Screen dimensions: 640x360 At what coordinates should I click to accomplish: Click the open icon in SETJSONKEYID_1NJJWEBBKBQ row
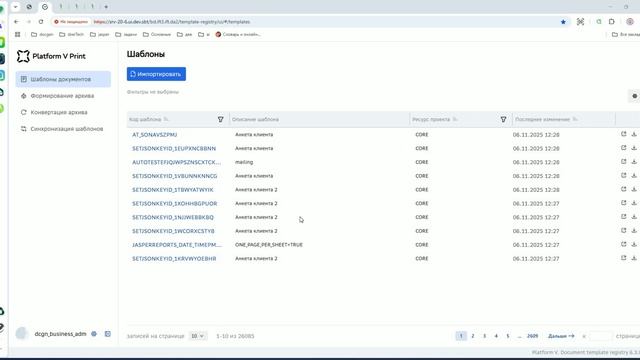[x=623, y=217]
